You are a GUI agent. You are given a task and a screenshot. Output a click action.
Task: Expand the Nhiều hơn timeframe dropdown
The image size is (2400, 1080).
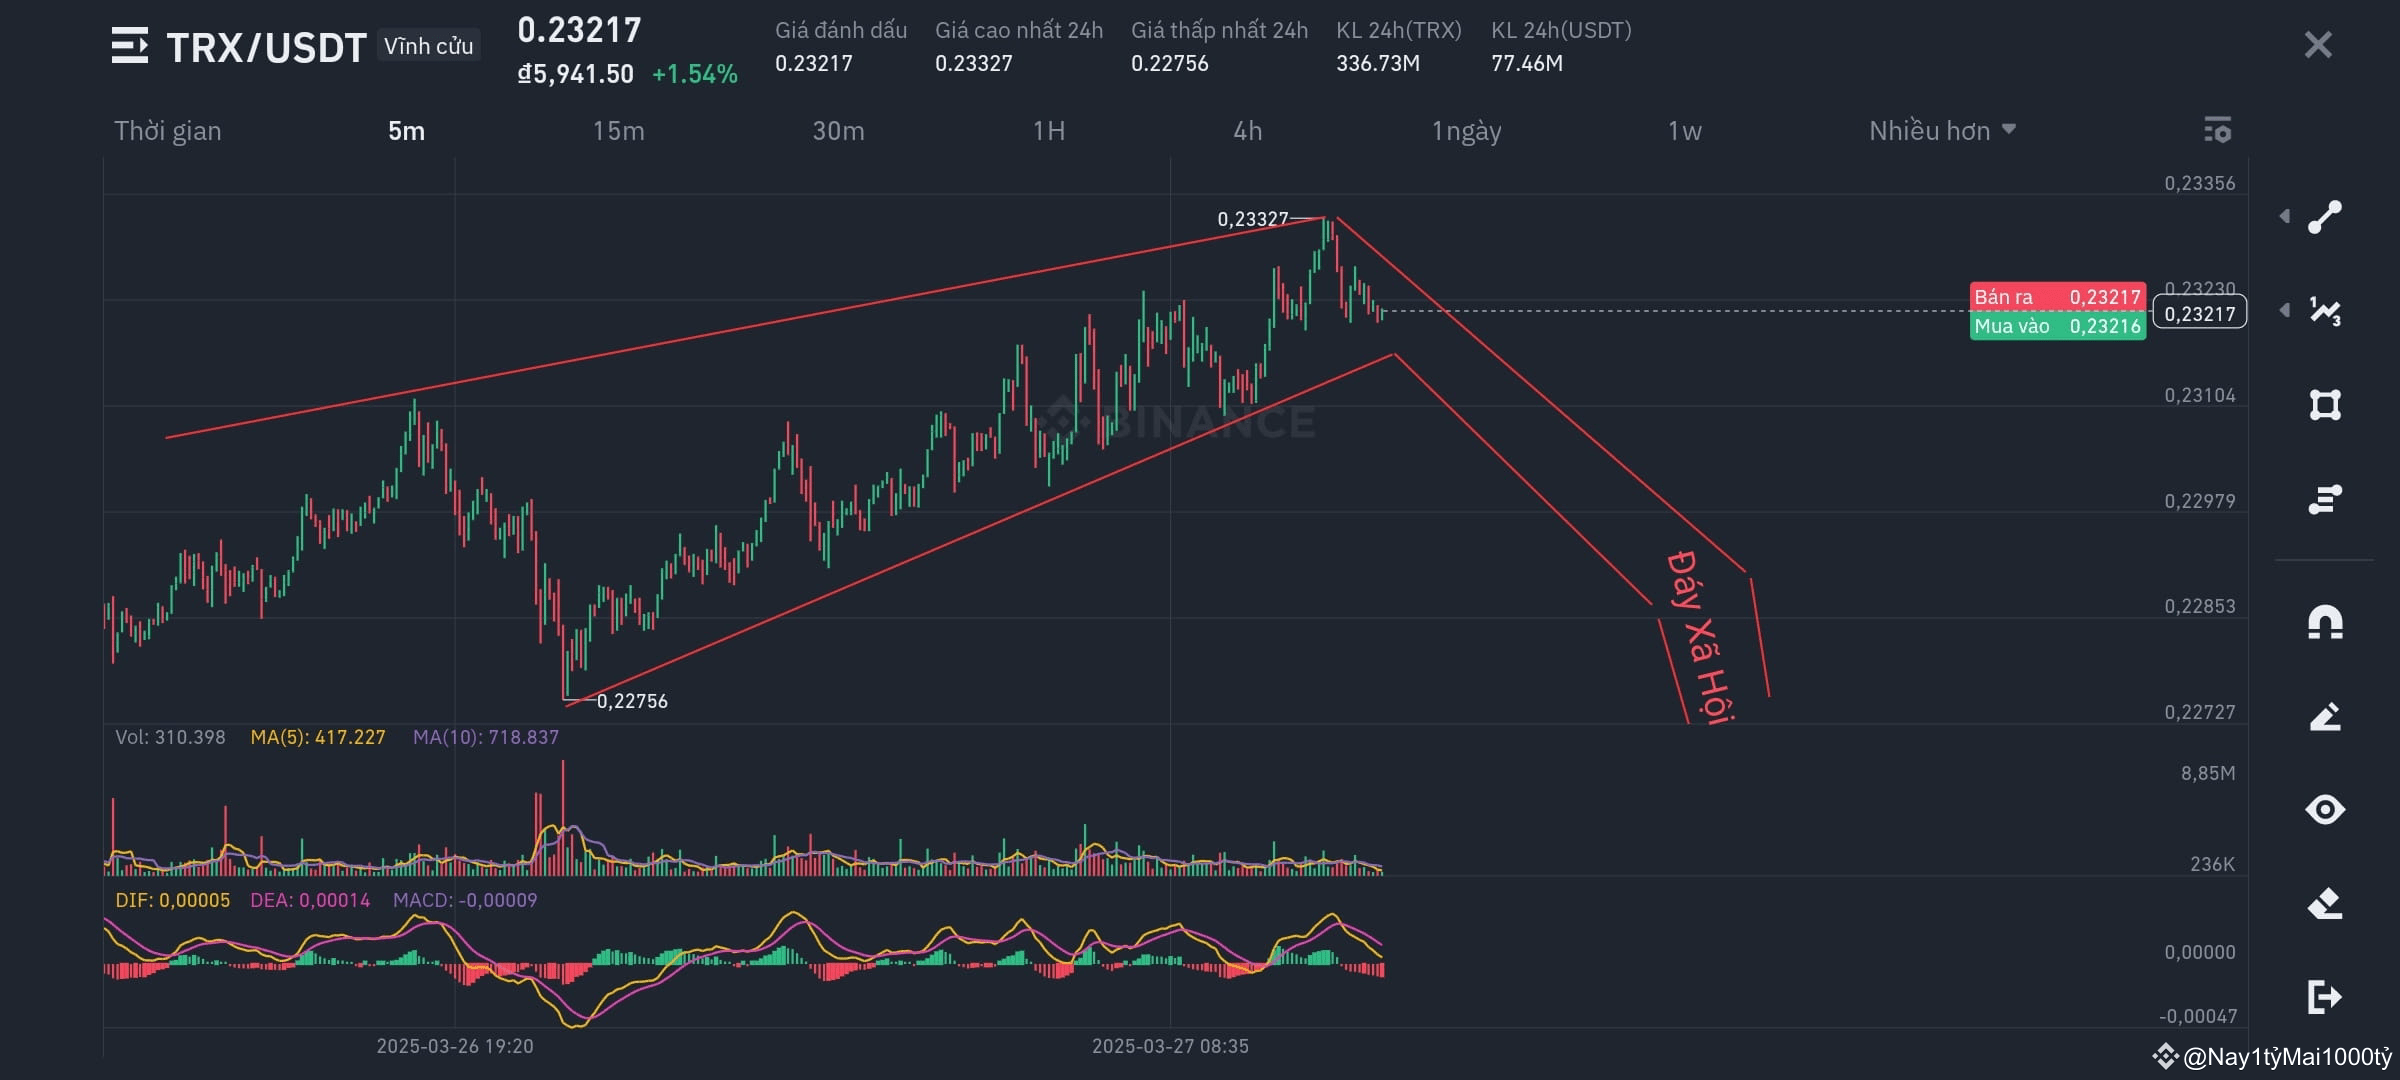pyautogui.click(x=1942, y=131)
